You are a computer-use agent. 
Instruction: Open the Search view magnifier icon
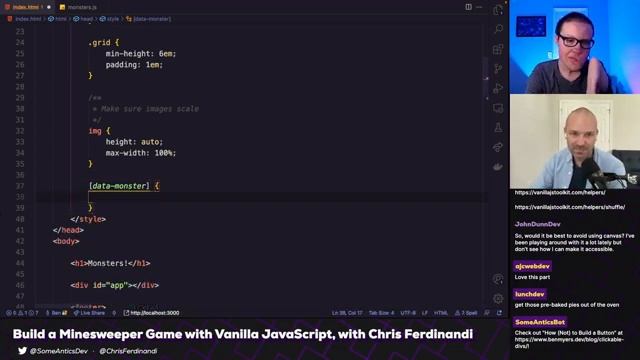[x=498, y=29]
